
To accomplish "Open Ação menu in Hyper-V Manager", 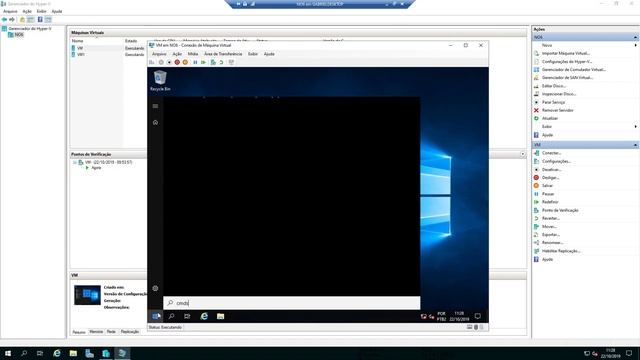I will pos(27,11).
